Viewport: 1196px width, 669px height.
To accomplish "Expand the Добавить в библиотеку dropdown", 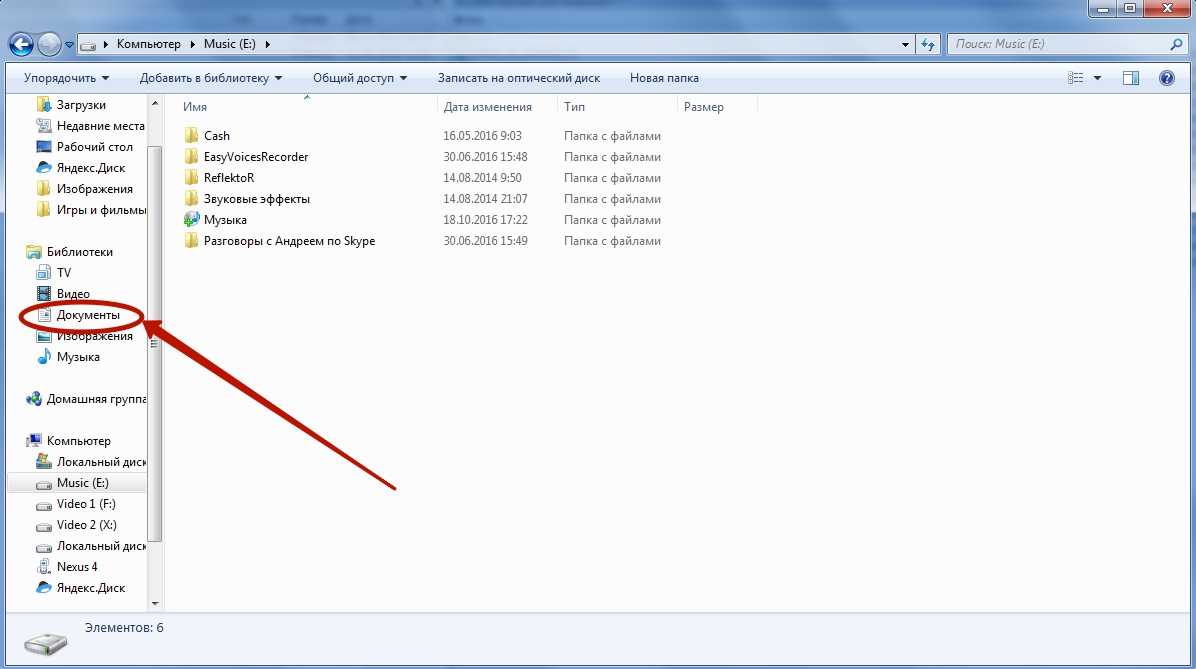I will (210, 78).
